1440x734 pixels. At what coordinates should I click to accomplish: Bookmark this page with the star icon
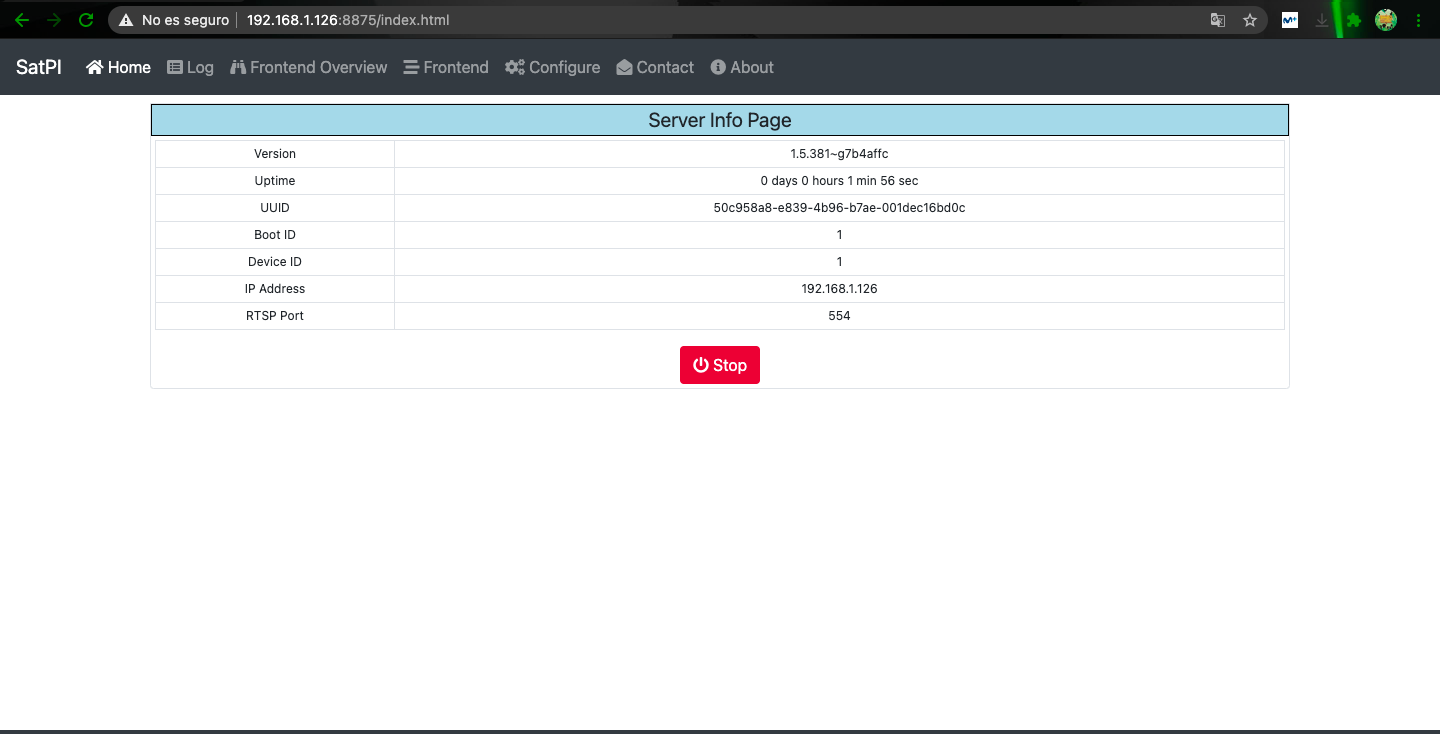[x=1249, y=20]
